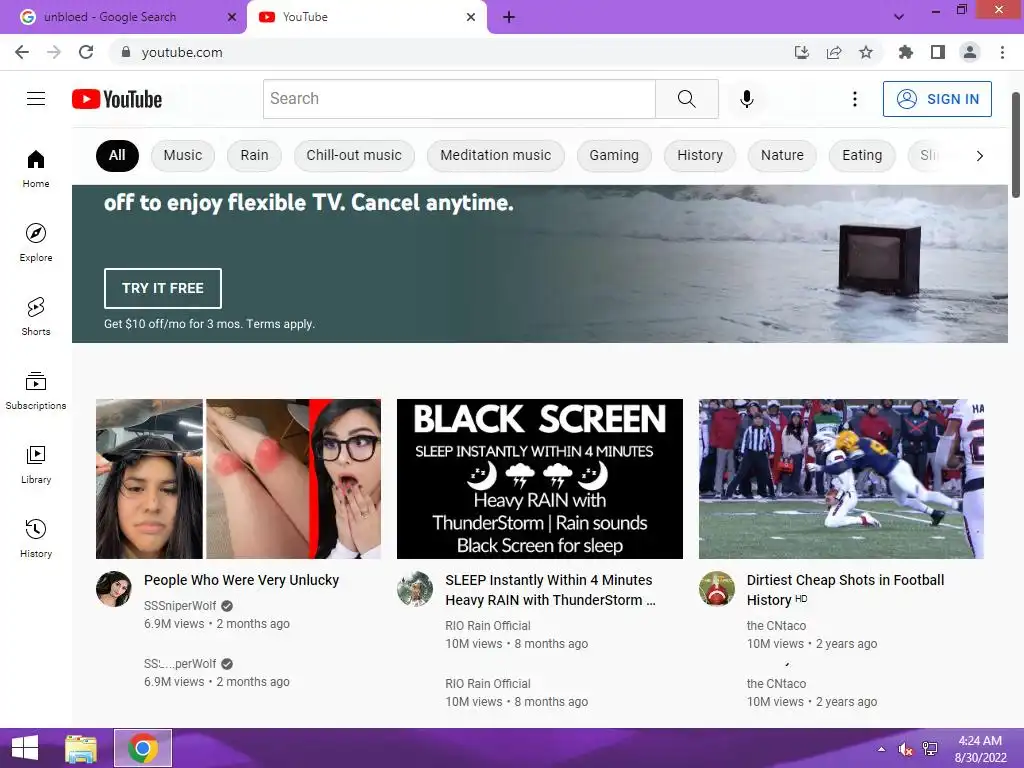
Task: Select the Music filter chip
Action: (x=183, y=155)
